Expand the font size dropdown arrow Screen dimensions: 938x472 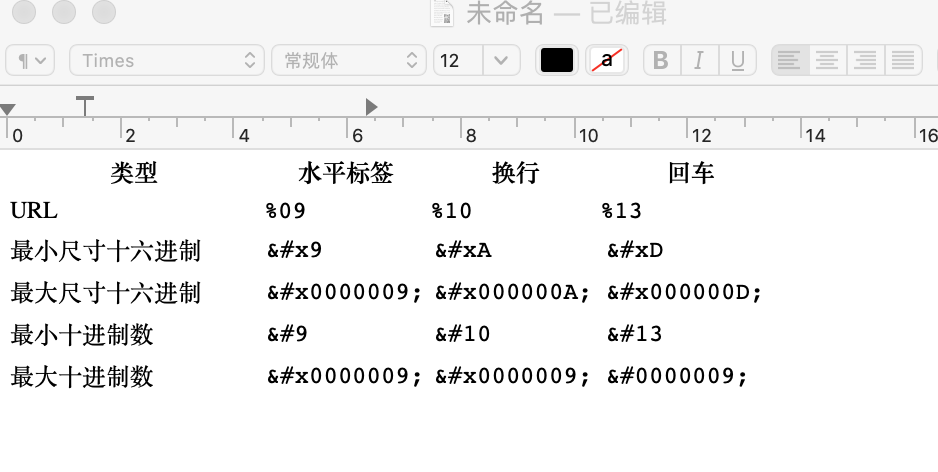(x=501, y=60)
